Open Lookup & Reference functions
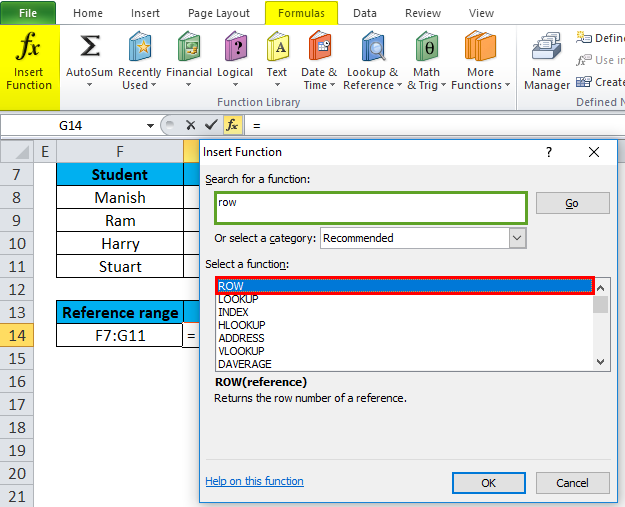Image resolution: width=625 pixels, height=507 pixels. click(x=372, y=61)
